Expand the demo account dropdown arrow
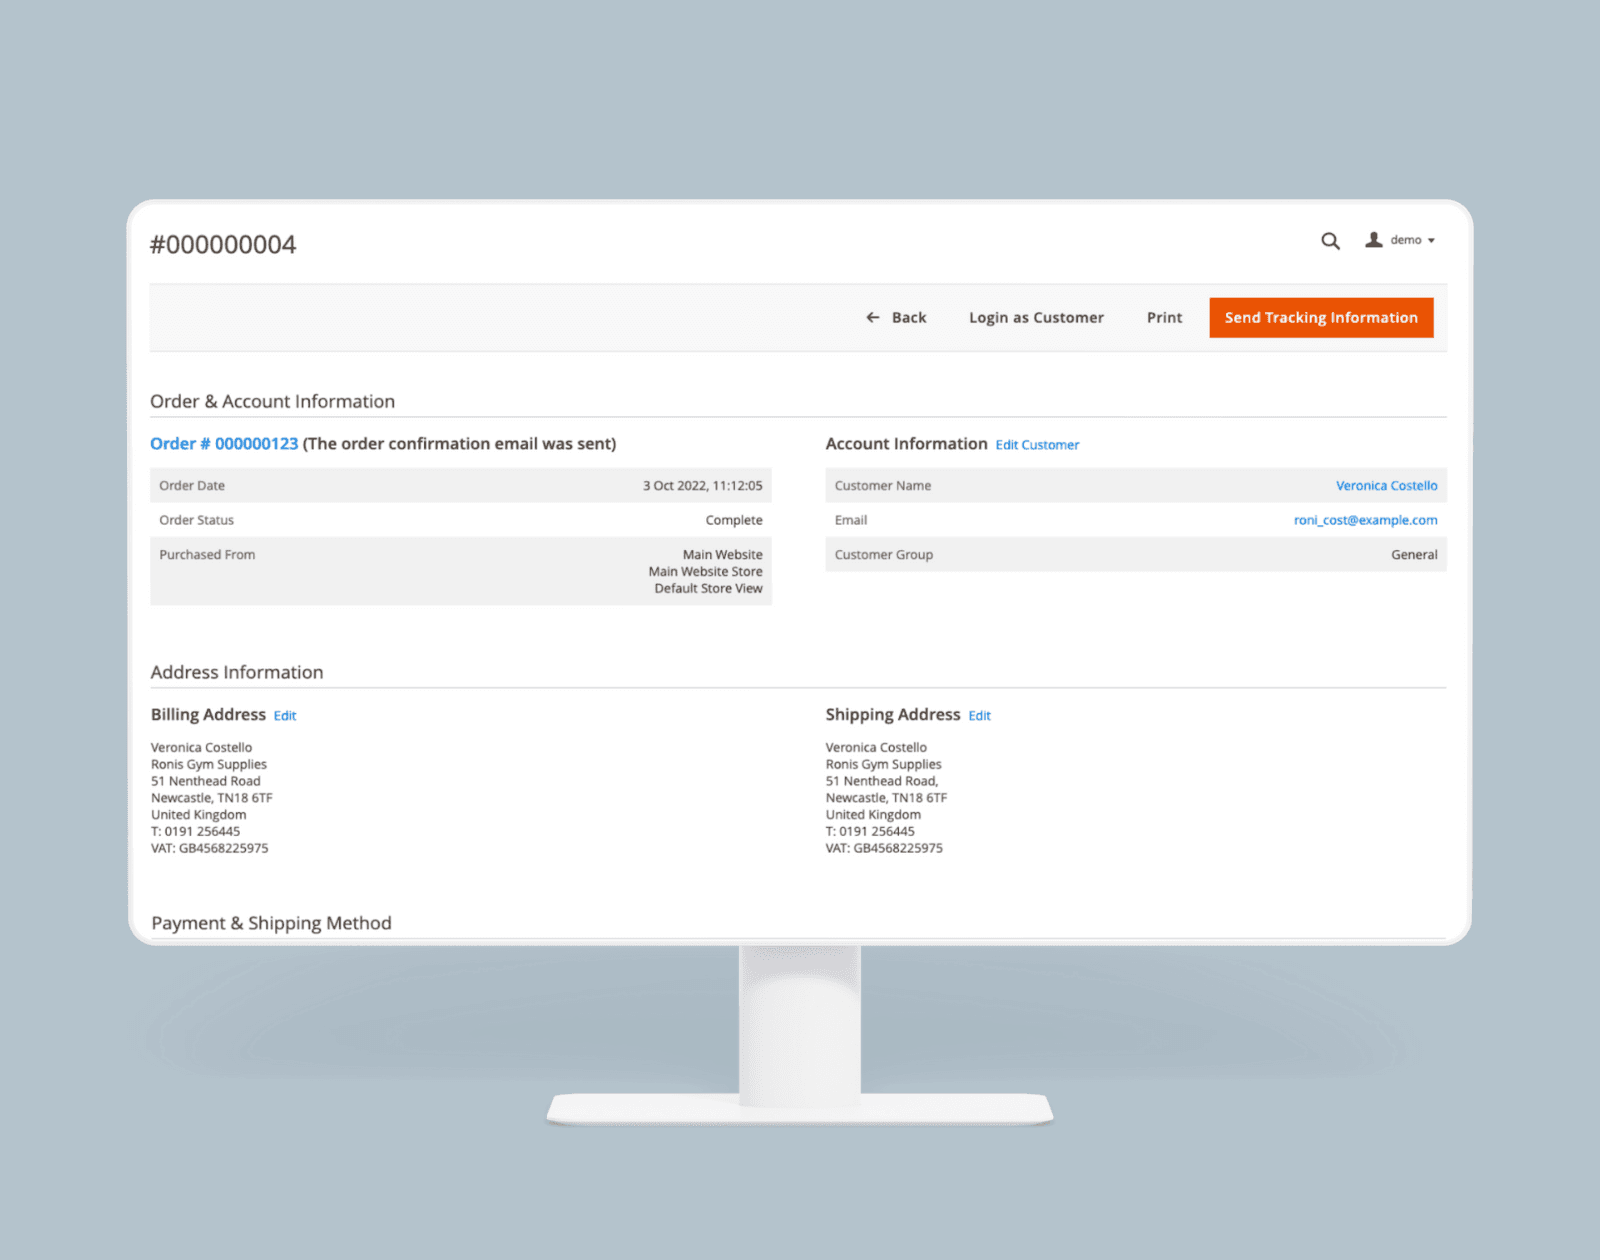 [1431, 241]
